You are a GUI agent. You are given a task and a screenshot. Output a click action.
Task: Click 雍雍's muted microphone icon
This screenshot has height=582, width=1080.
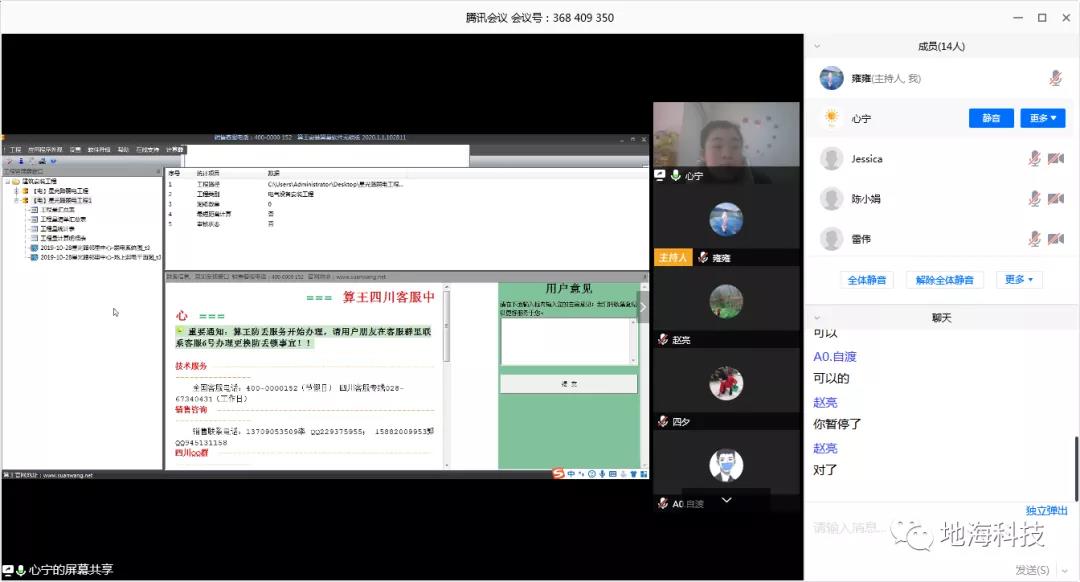[1055, 78]
